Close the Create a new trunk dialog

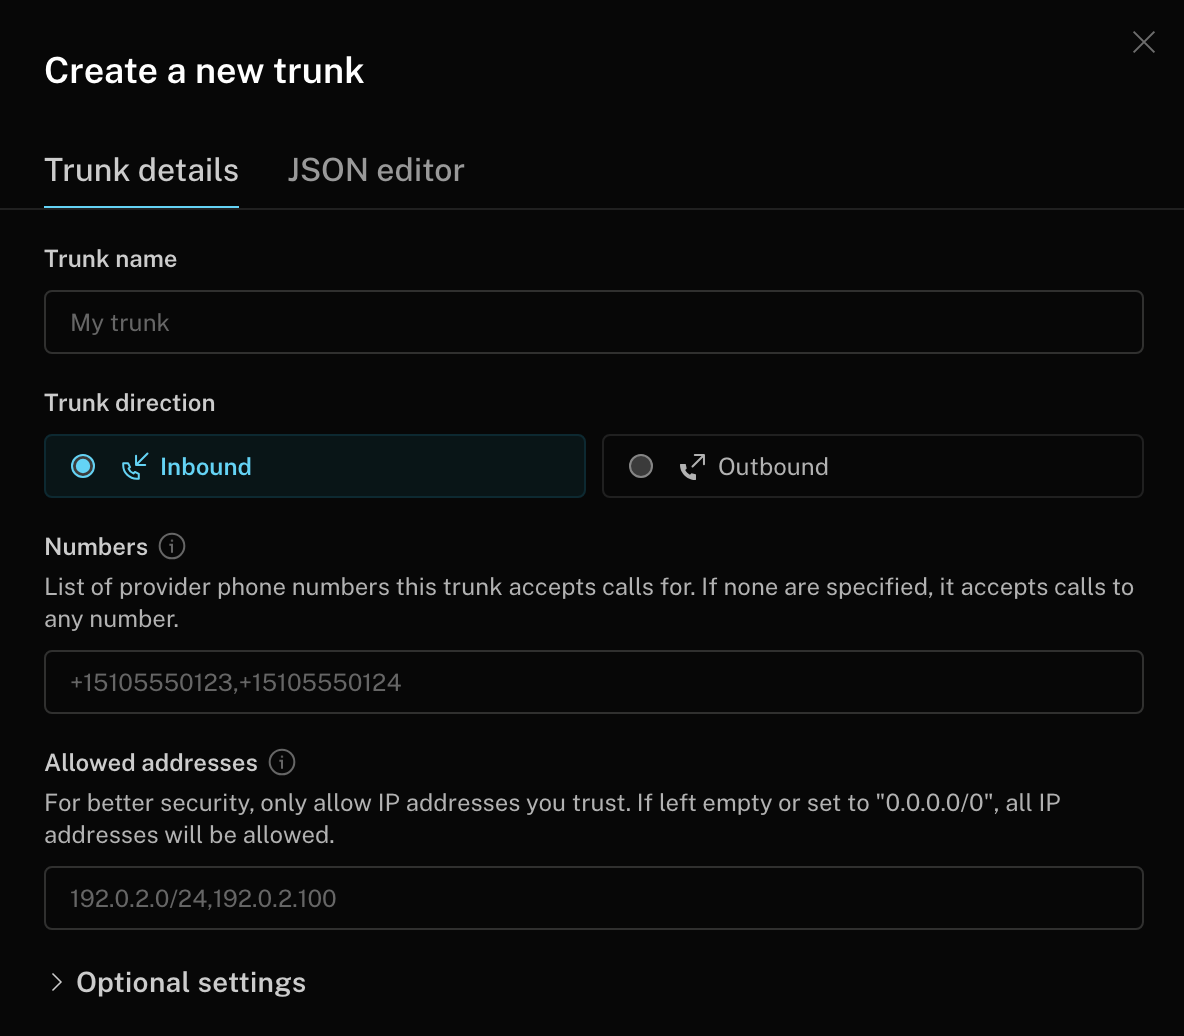click(1143, 42)
